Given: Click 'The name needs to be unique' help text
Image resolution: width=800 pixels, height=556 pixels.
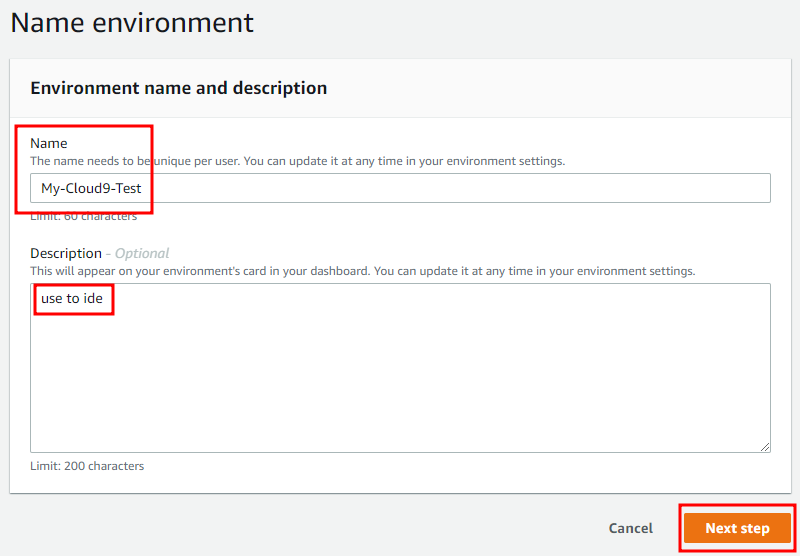Looking at the screenshot, I should [x=297, y=161].
